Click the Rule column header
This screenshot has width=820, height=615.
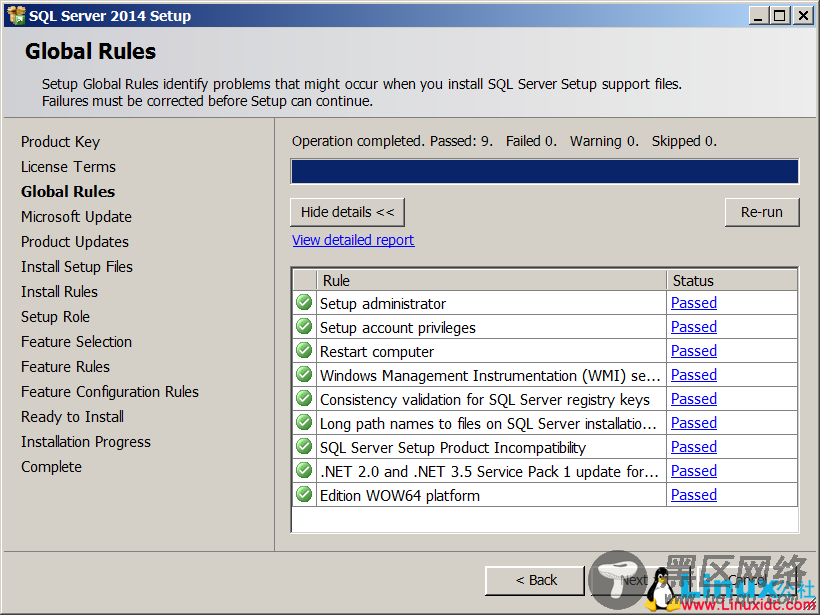tap(492, 281)
